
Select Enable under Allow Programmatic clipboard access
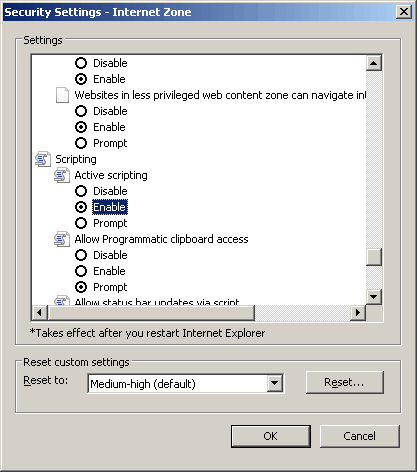click(x=81, y=271)
